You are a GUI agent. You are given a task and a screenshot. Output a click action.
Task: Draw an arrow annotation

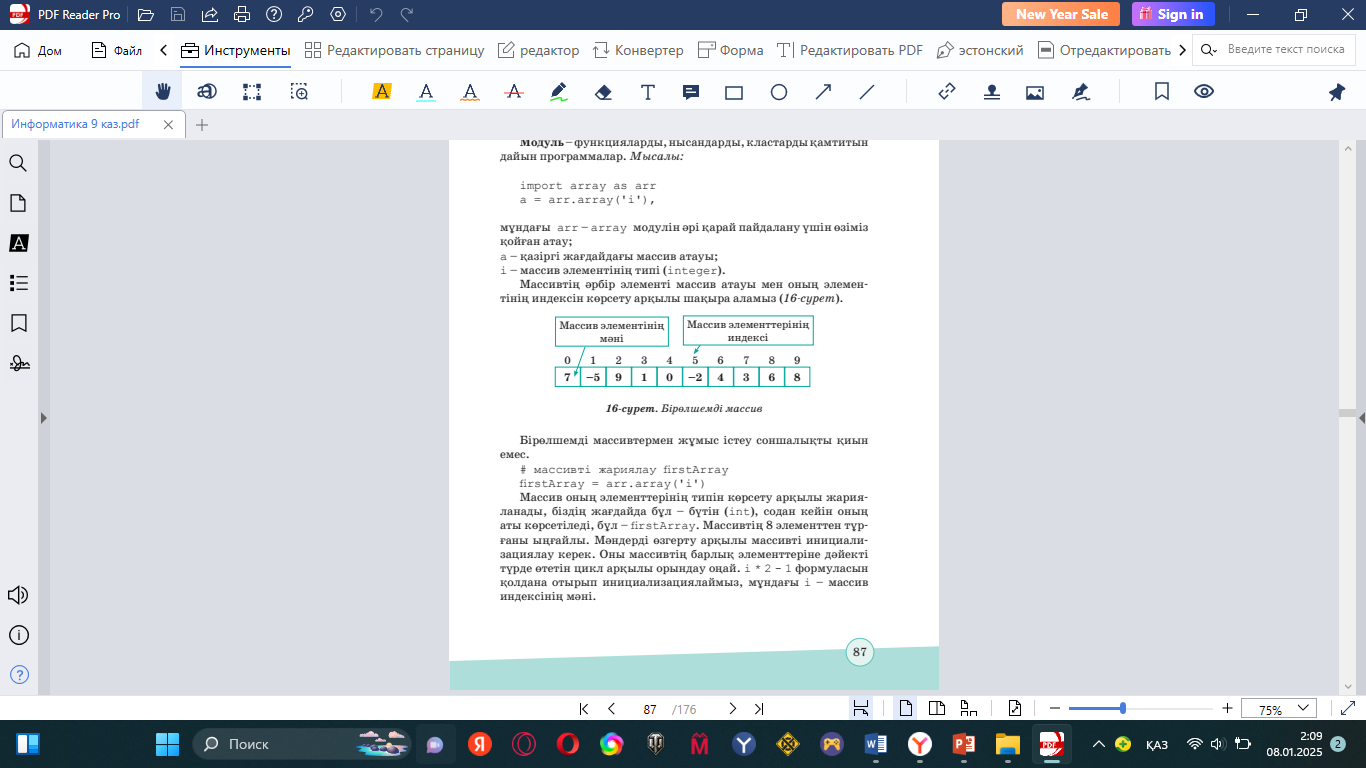pos(823,92)
